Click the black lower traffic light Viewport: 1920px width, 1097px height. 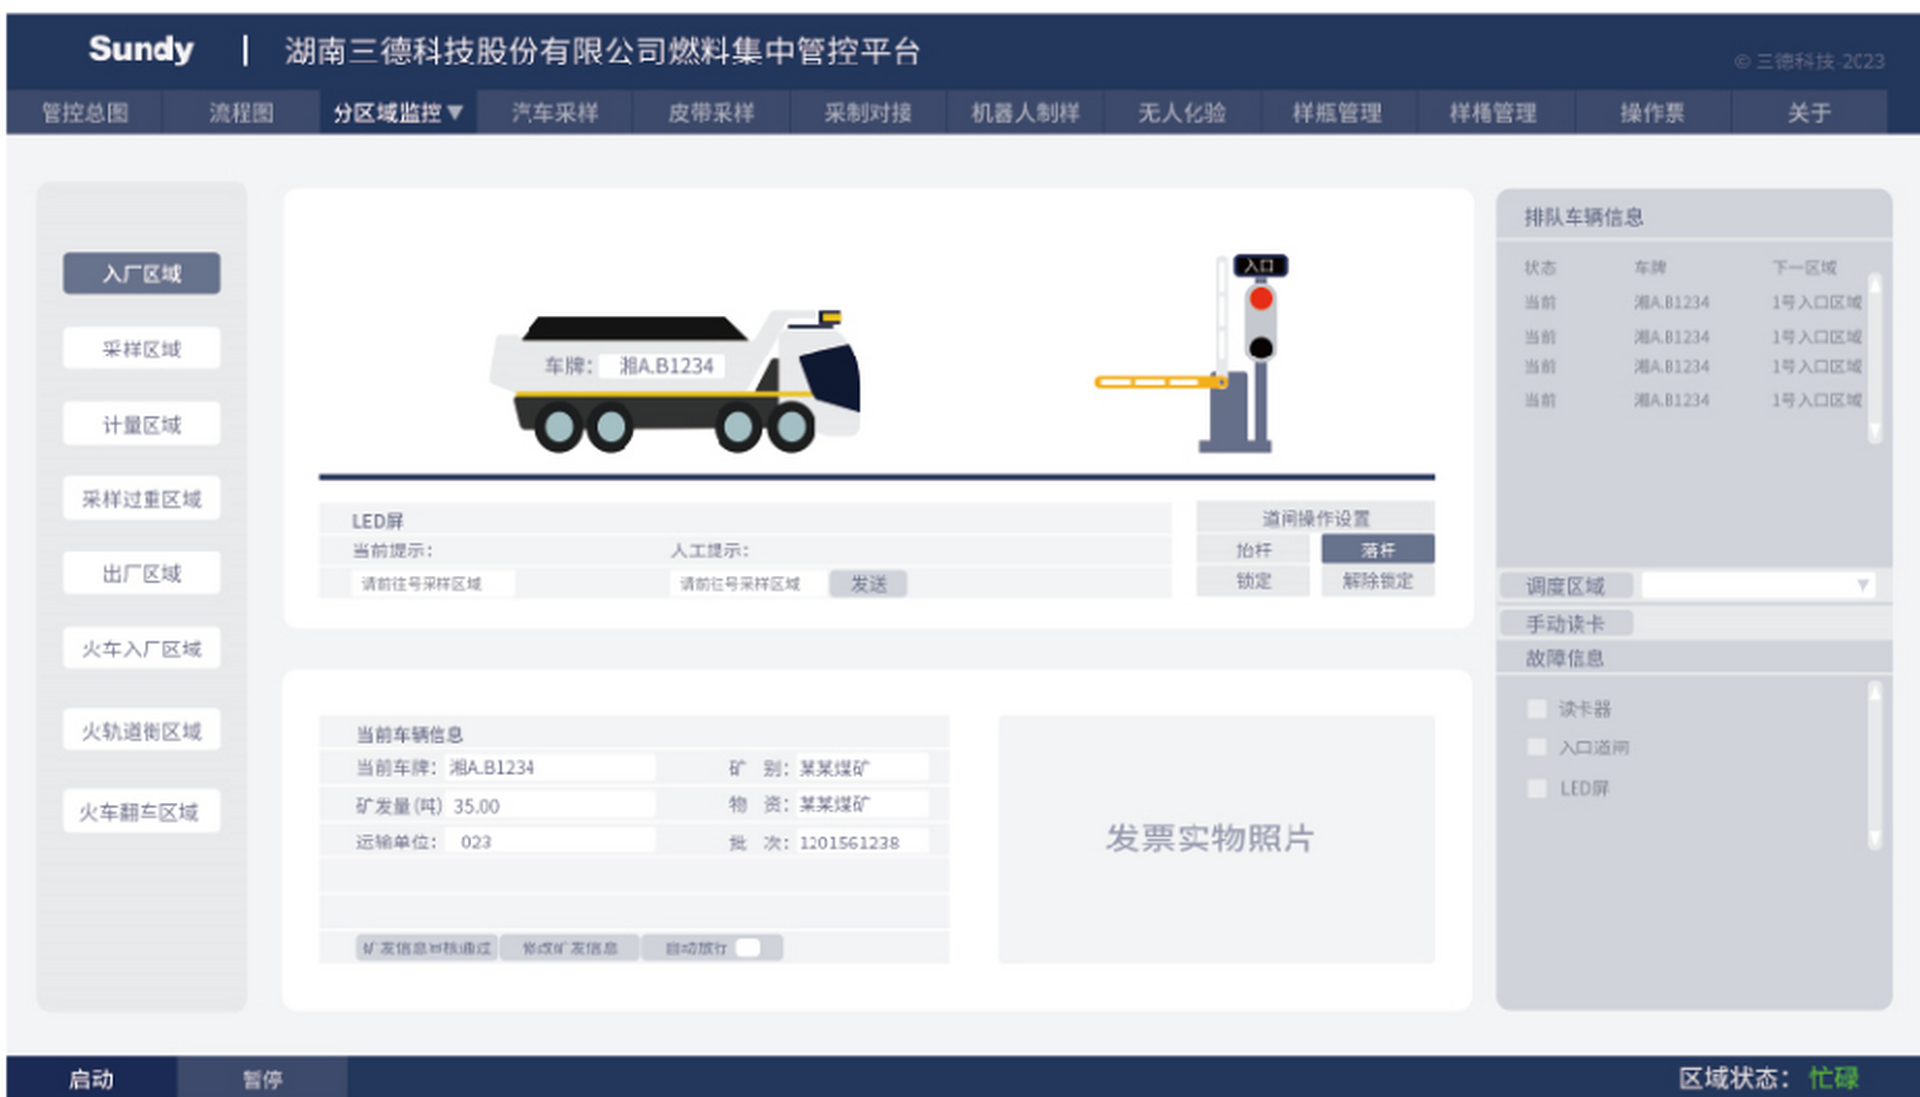tap(1261, 347)
